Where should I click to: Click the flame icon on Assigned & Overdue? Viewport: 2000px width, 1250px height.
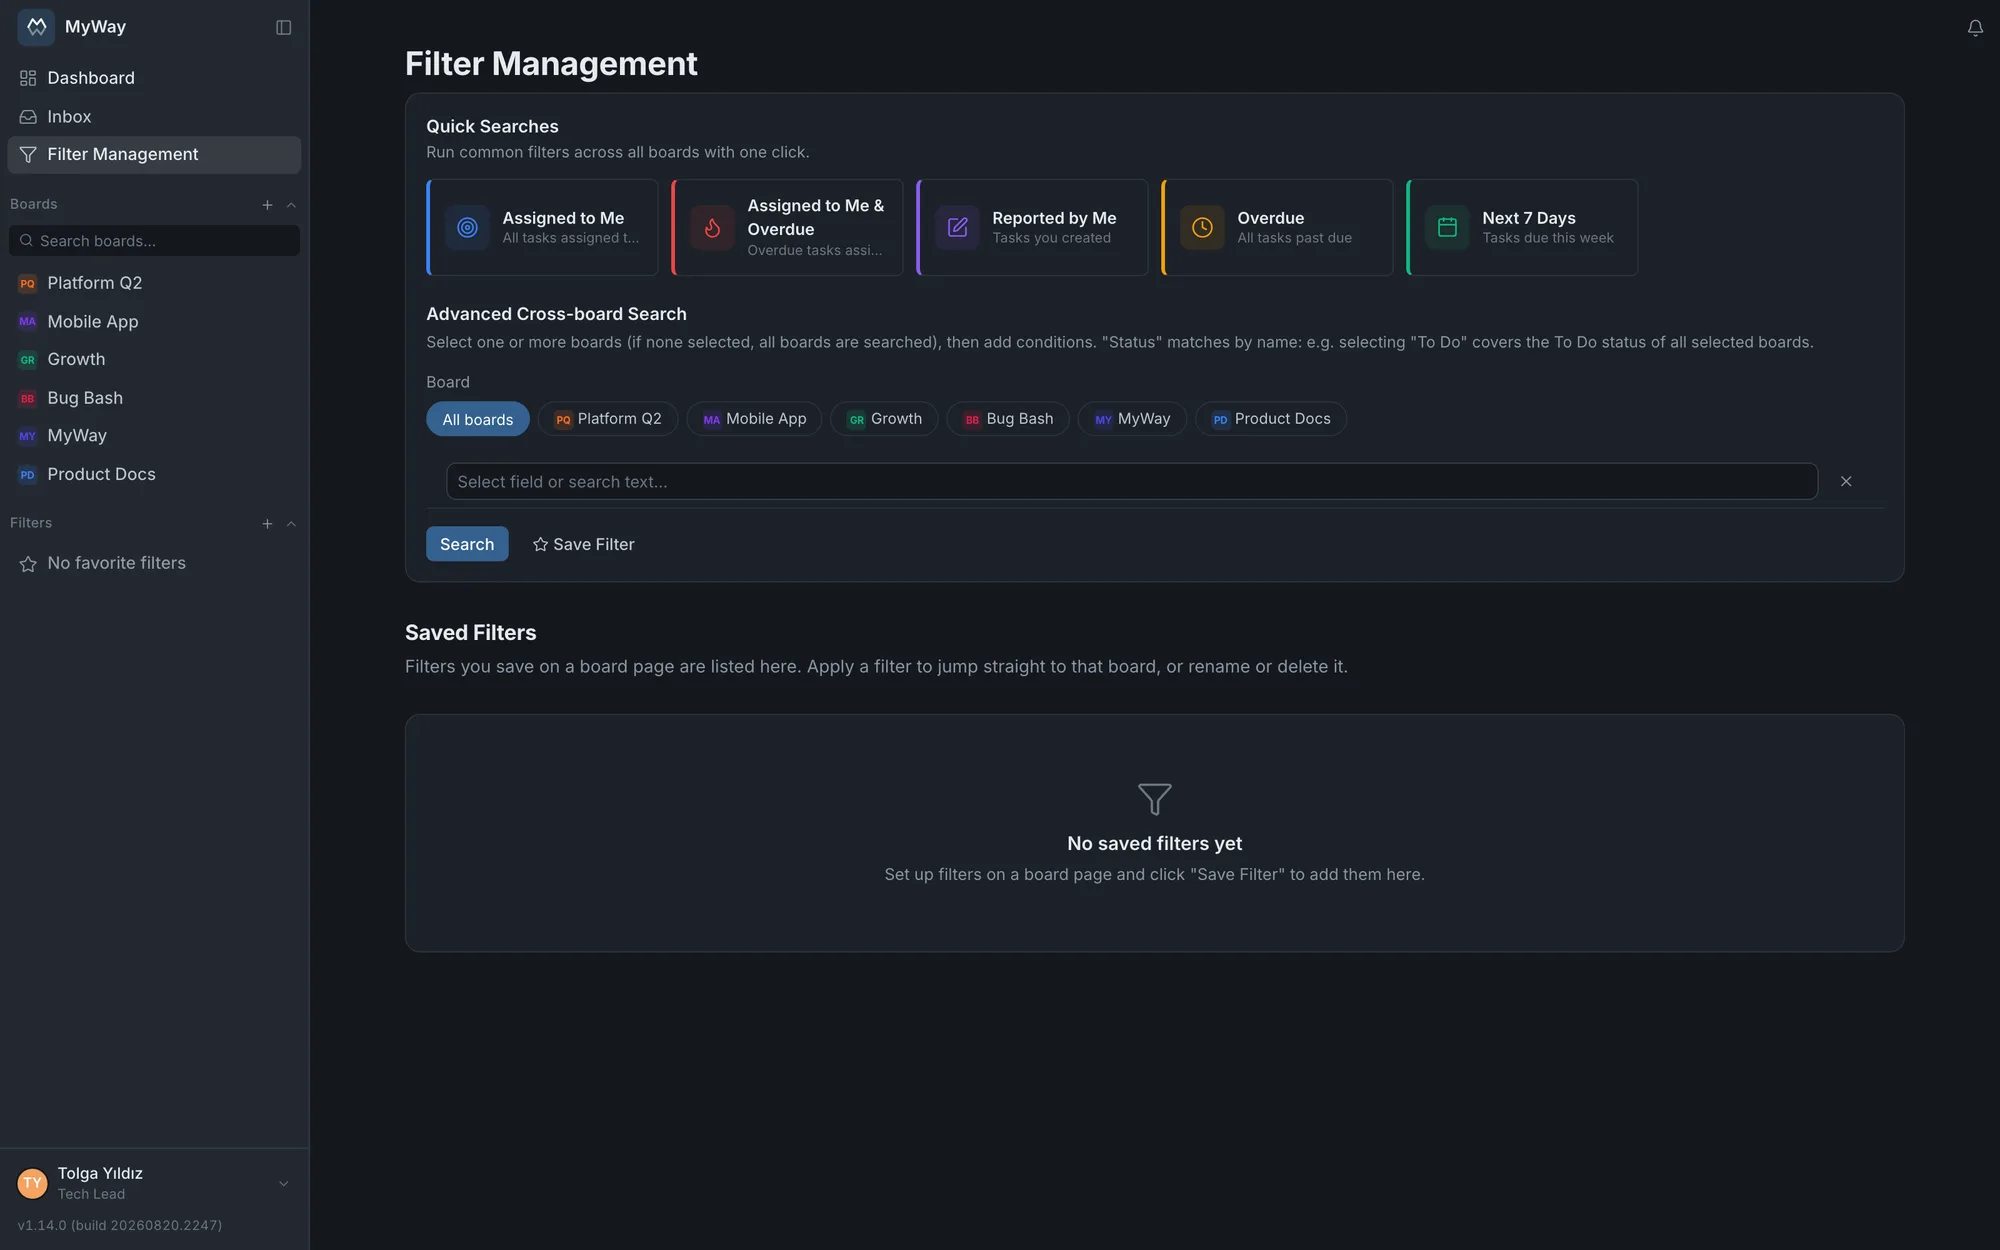712,228
